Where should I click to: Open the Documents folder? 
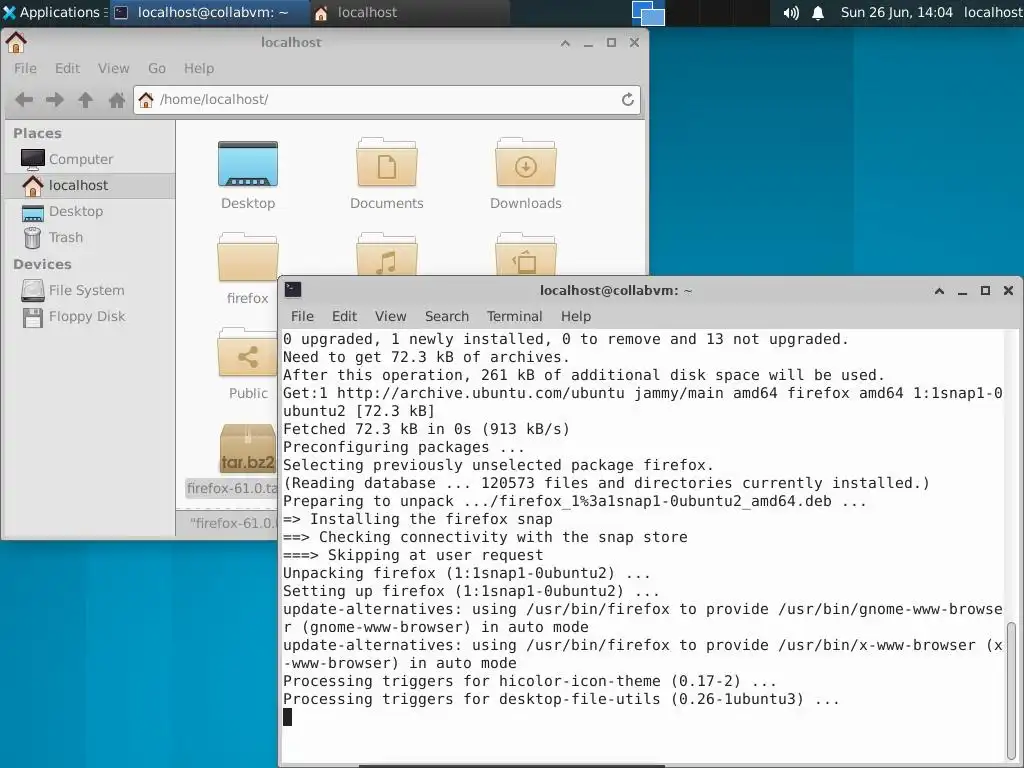387,162
